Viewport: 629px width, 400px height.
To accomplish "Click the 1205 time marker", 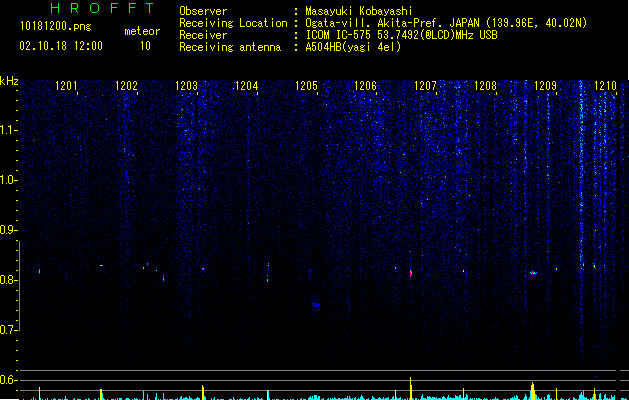I will point(306,86).
